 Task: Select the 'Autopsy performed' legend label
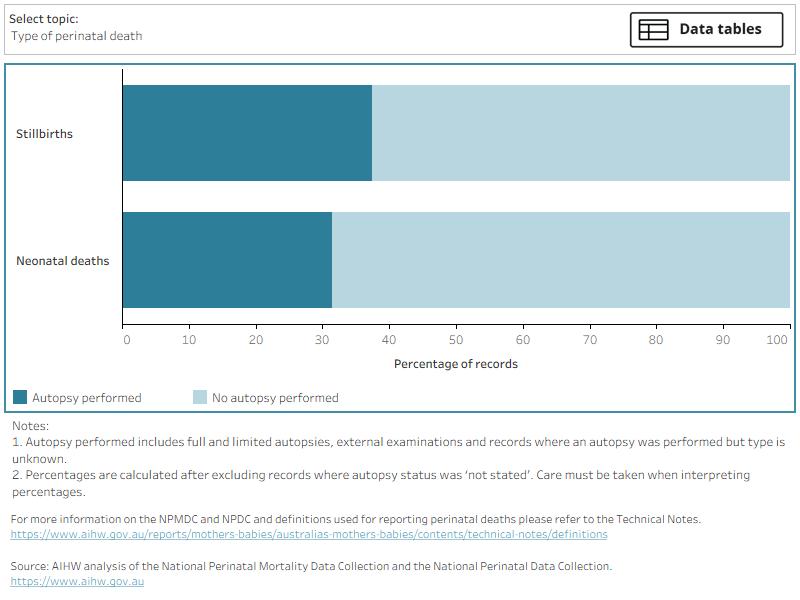(87, 398)
